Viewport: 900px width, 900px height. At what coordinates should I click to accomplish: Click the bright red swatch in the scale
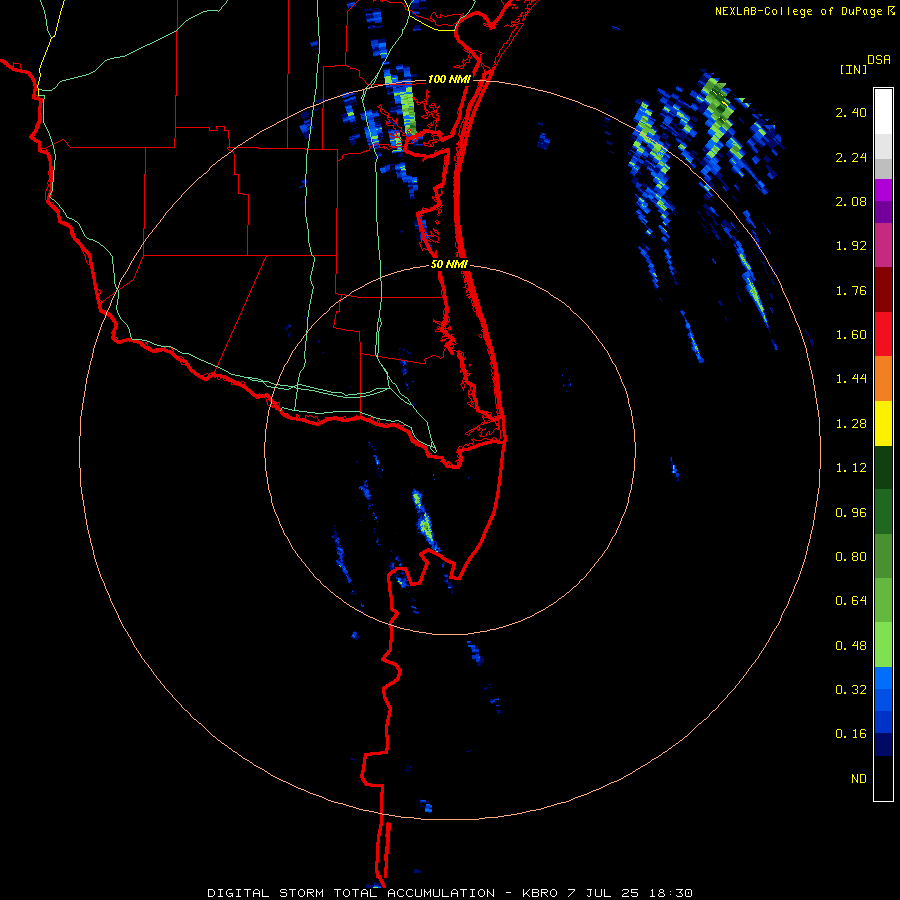click(x=883, y=335)
